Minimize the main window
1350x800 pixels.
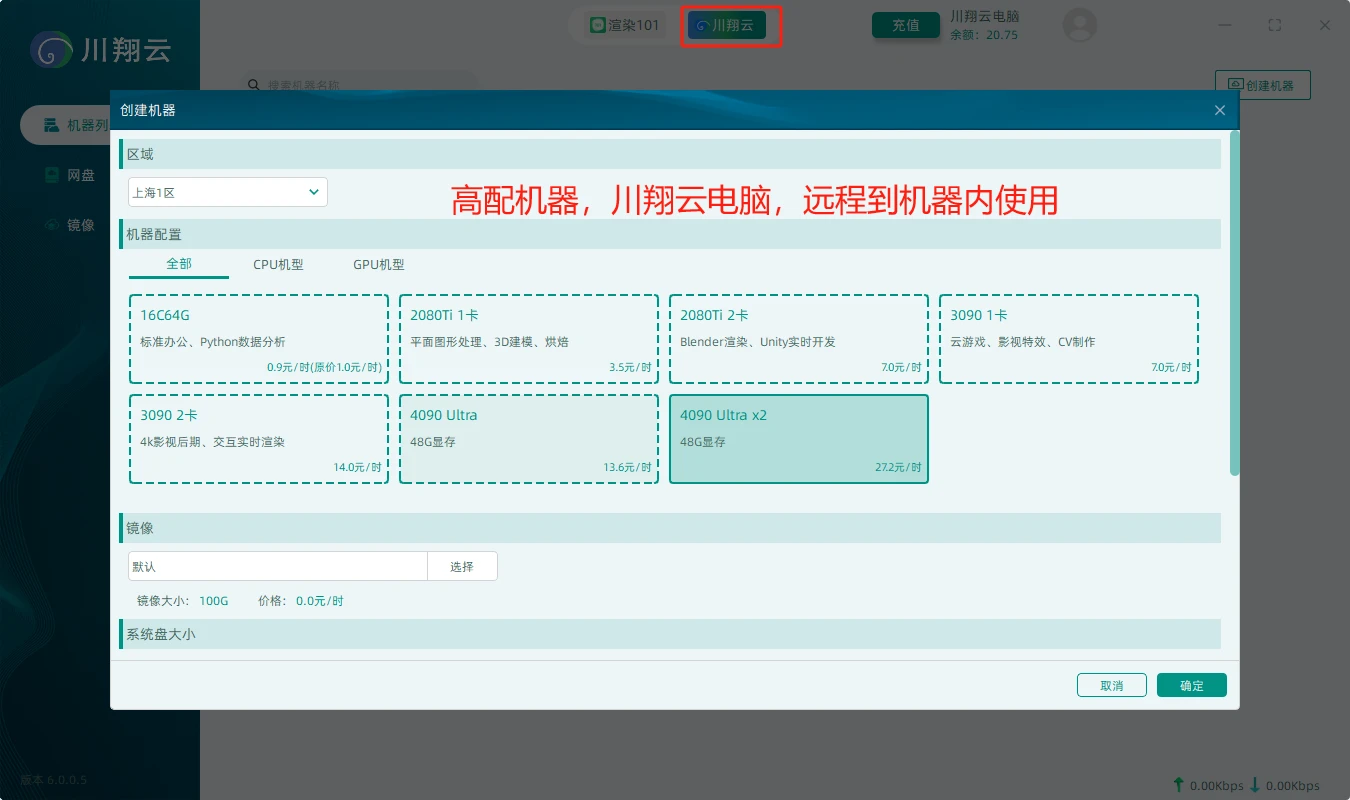pyautogui.click(x=1227, y=25)
